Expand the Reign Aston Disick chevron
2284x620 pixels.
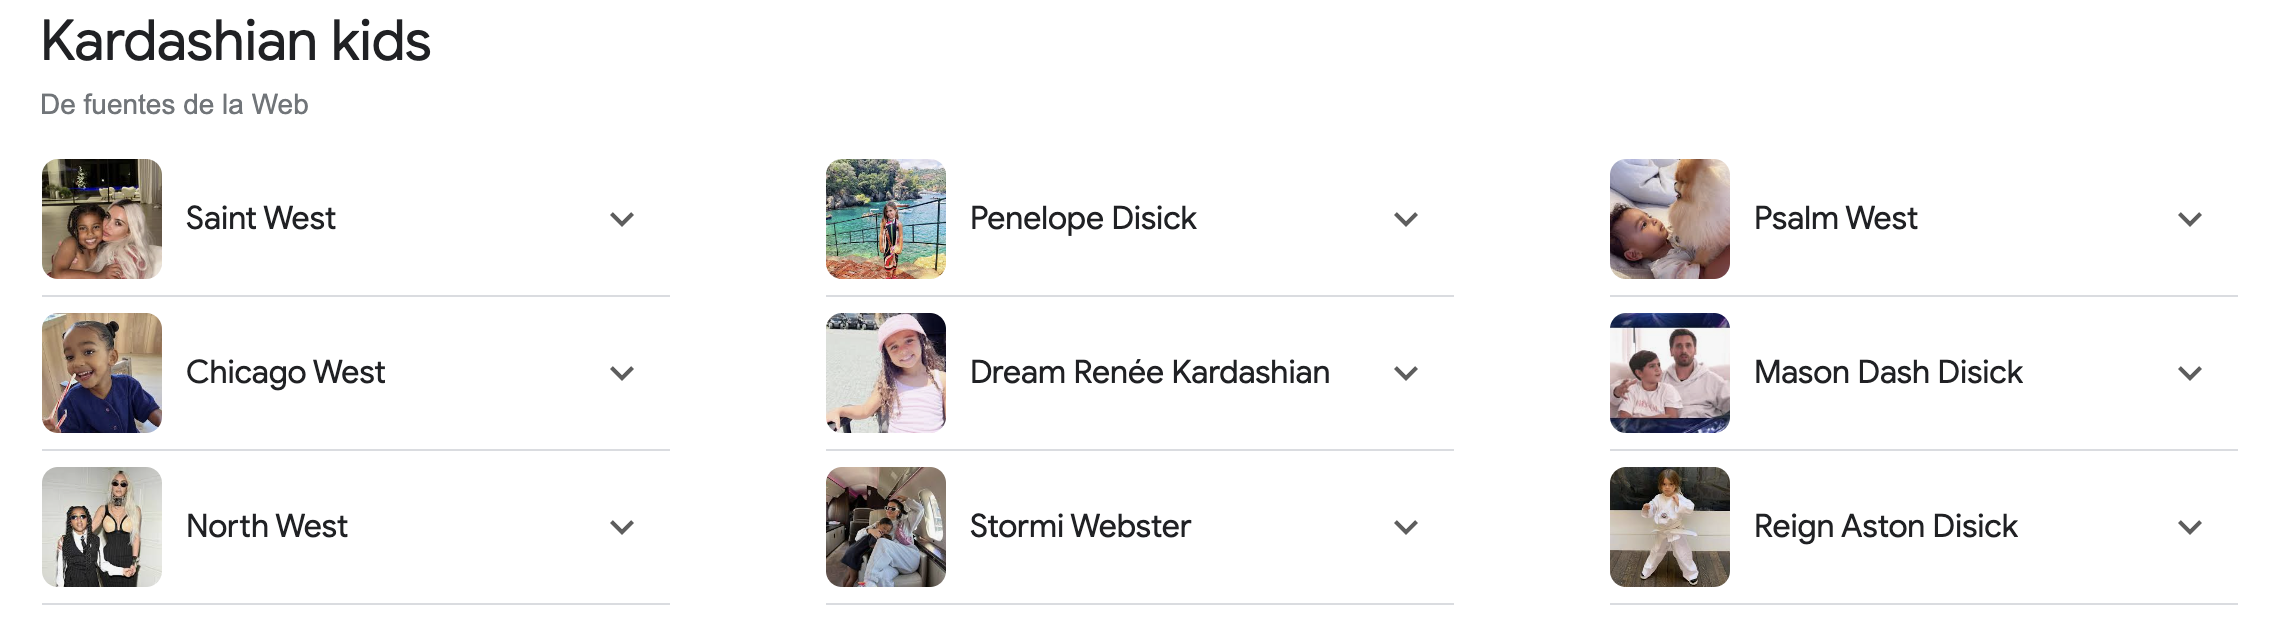(2190, 527)
